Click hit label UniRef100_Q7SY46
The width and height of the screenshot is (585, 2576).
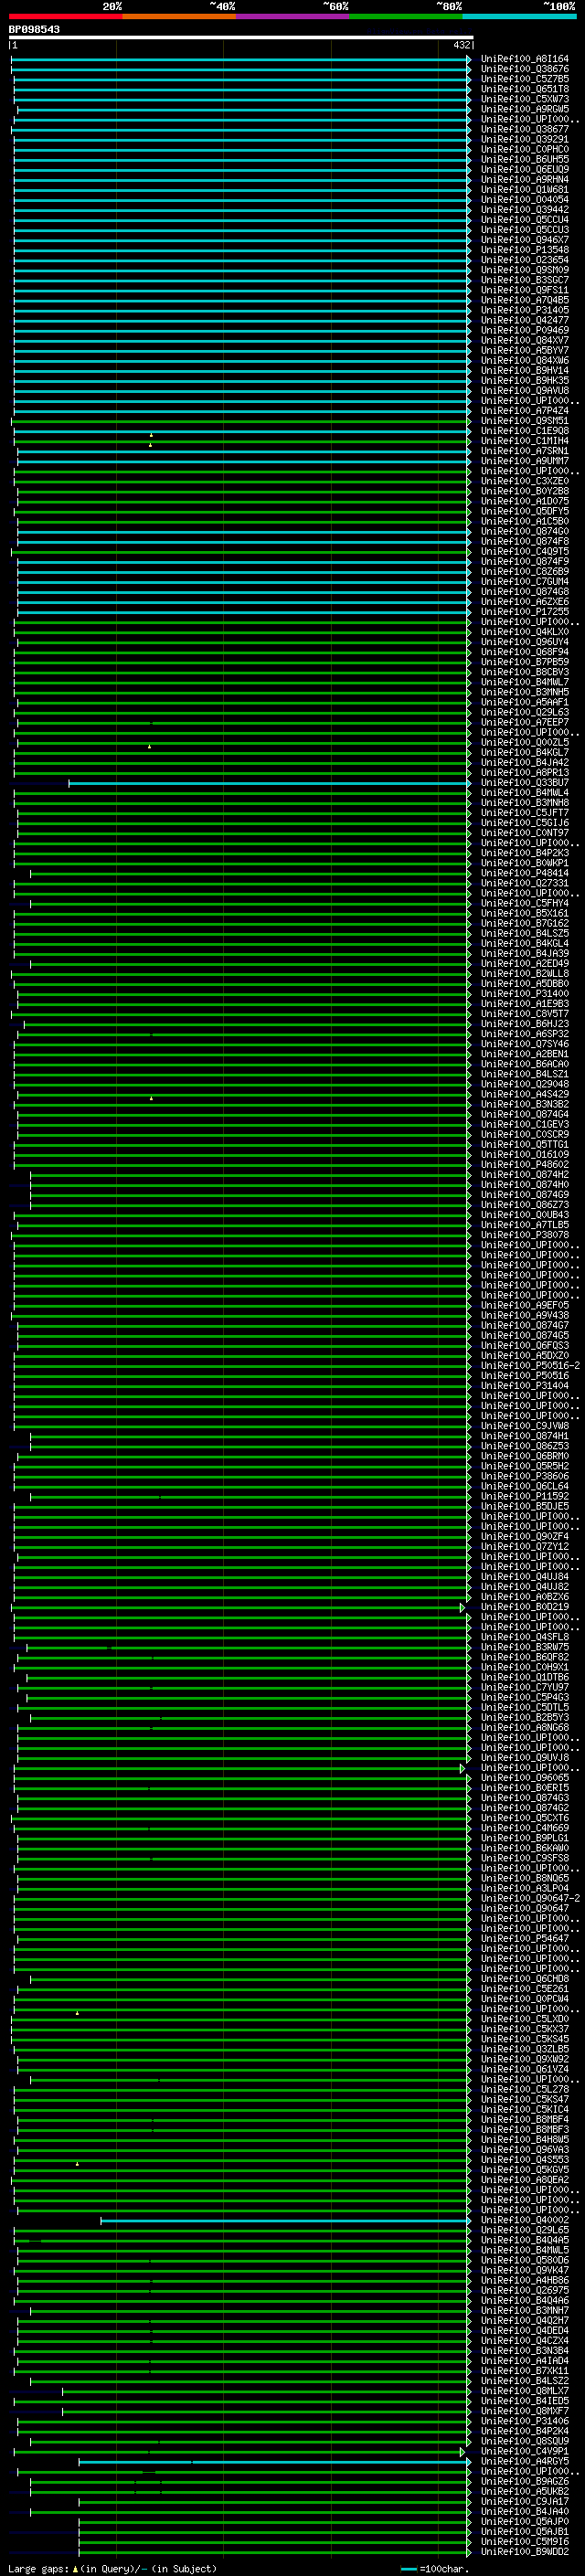pyautogui.click(x=524, y=1044)
